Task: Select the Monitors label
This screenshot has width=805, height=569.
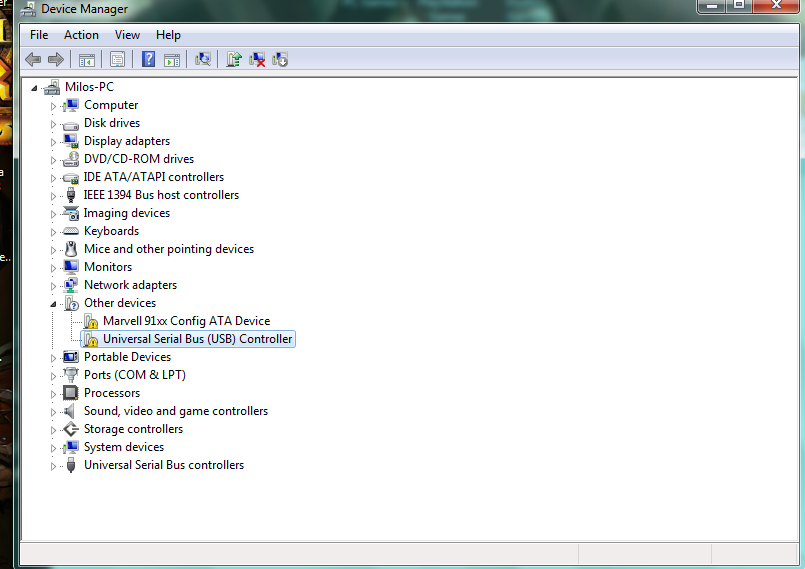Action: click(x=108, y=267)
